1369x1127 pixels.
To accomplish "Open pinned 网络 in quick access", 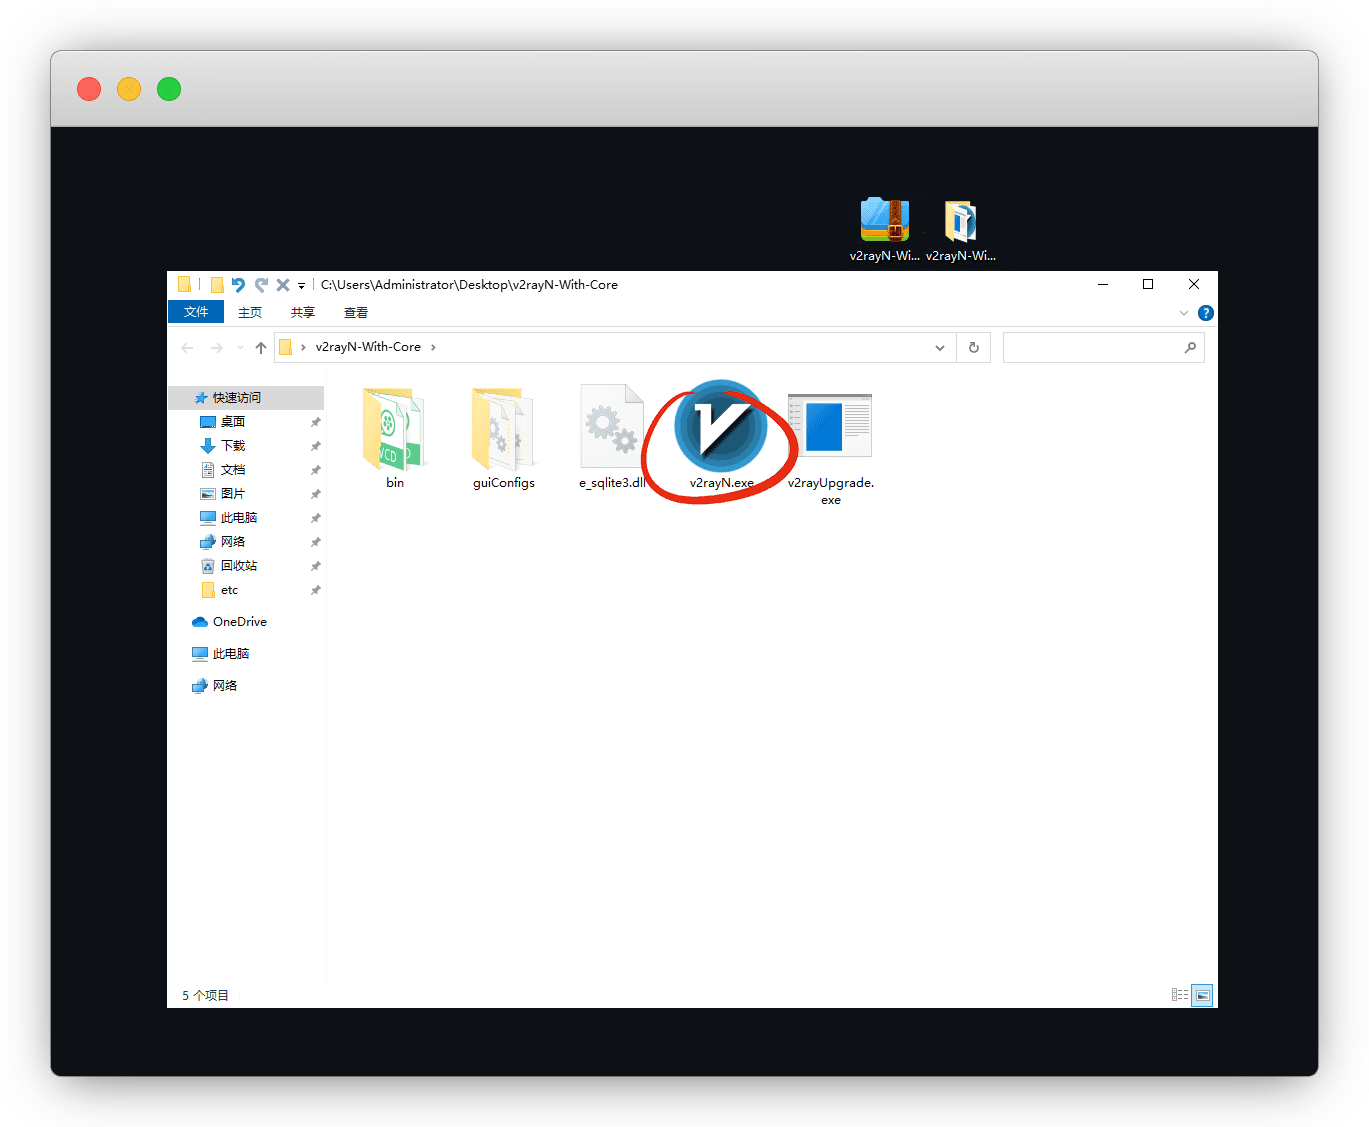I will [233, 542].
